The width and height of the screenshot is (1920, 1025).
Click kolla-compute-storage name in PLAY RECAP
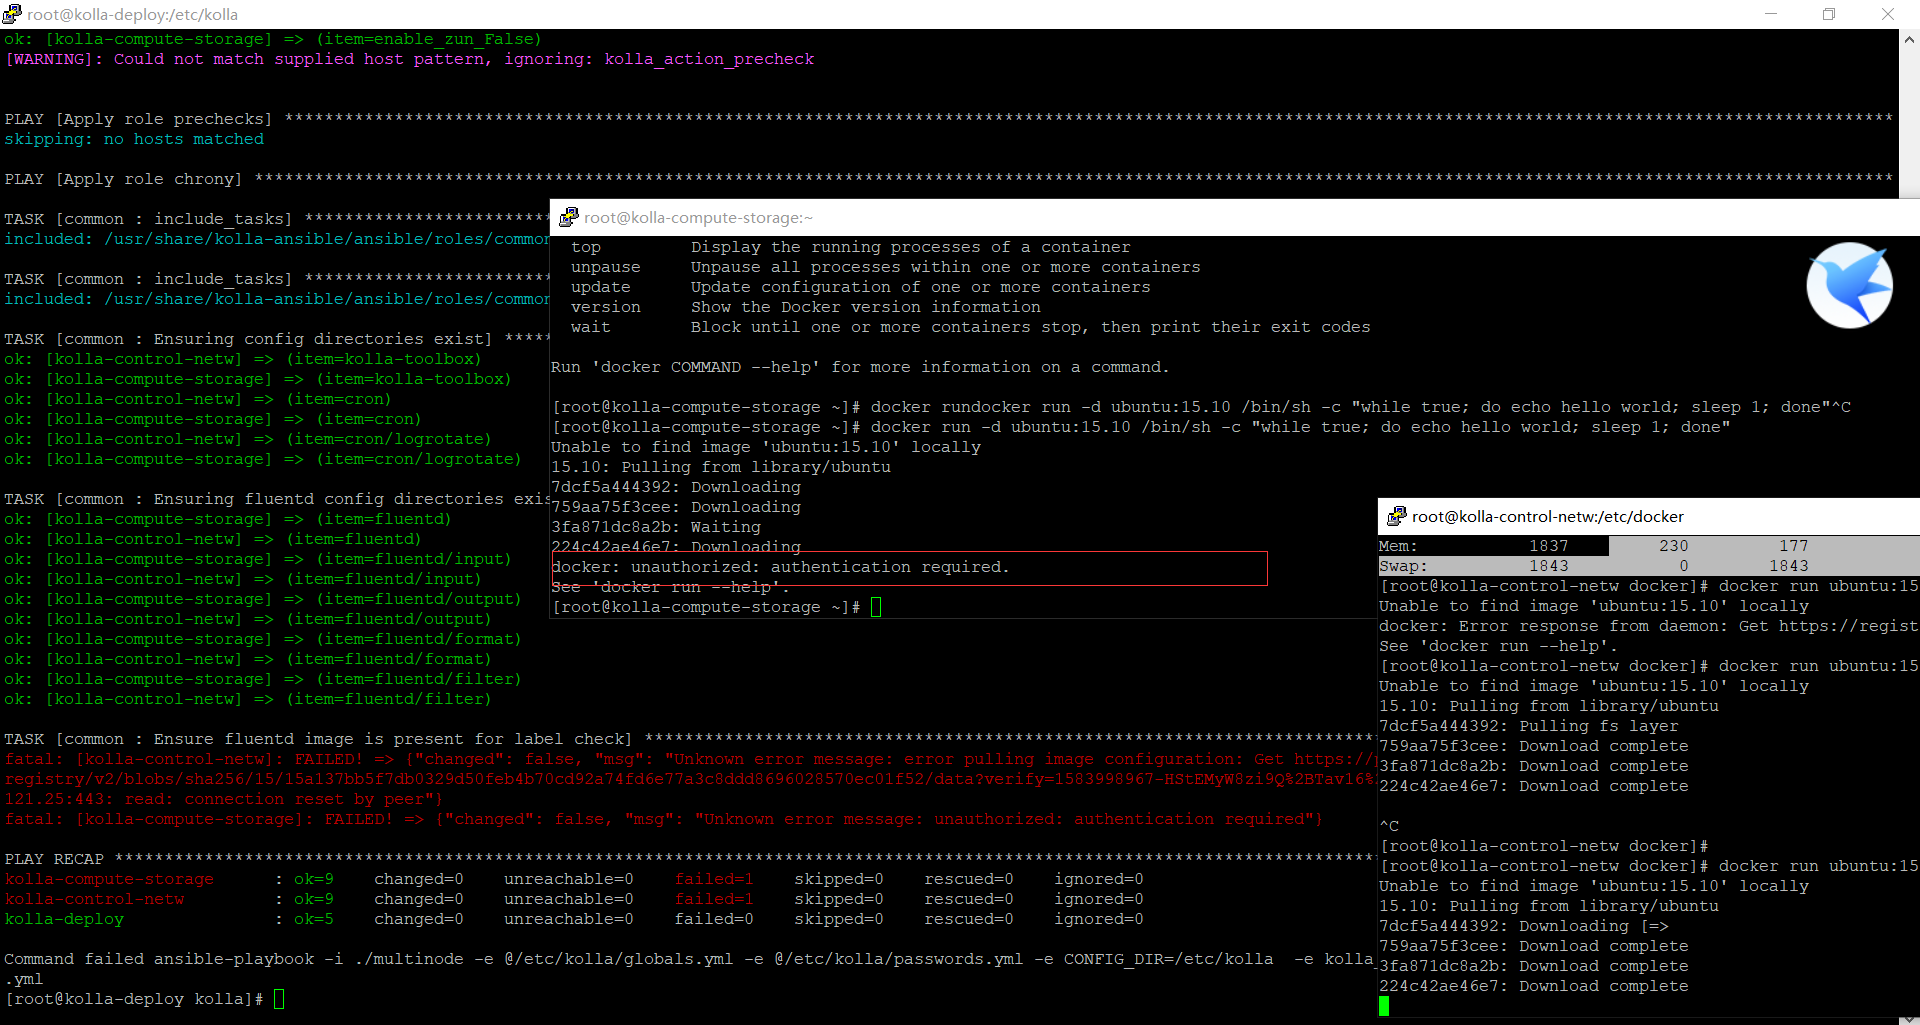coord(109,879)
